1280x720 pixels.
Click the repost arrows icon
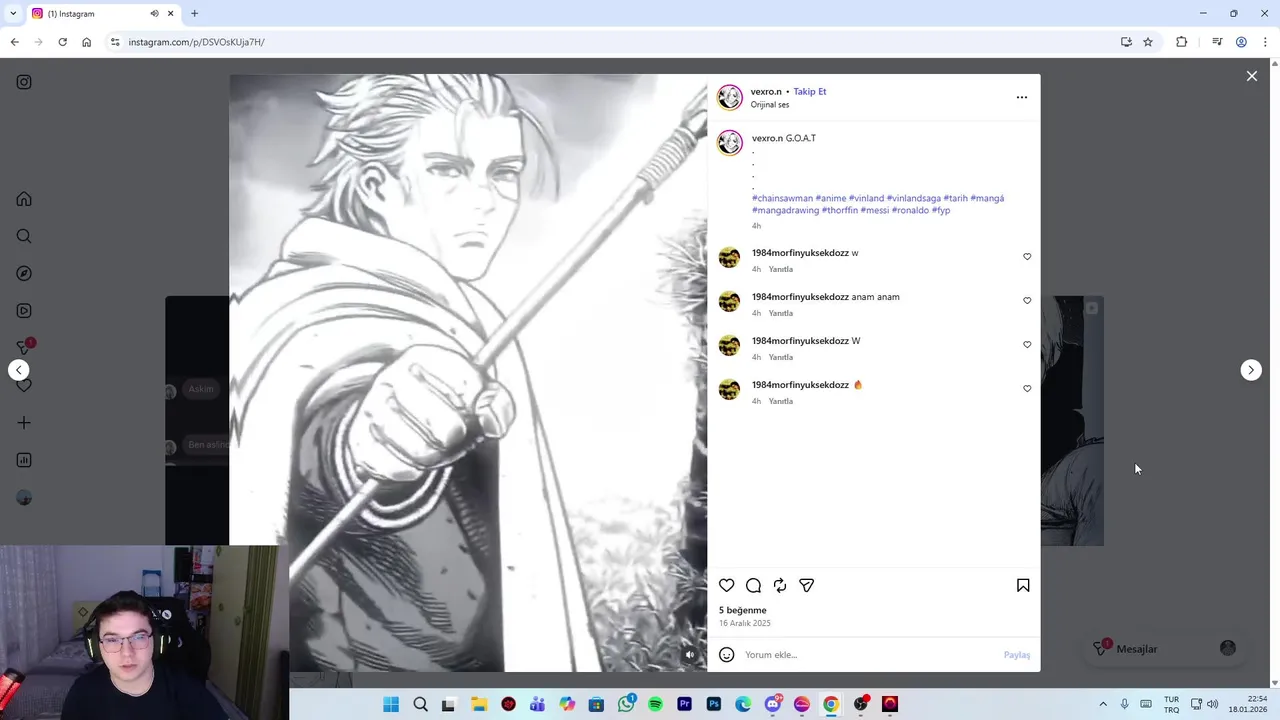coord(780,585)
